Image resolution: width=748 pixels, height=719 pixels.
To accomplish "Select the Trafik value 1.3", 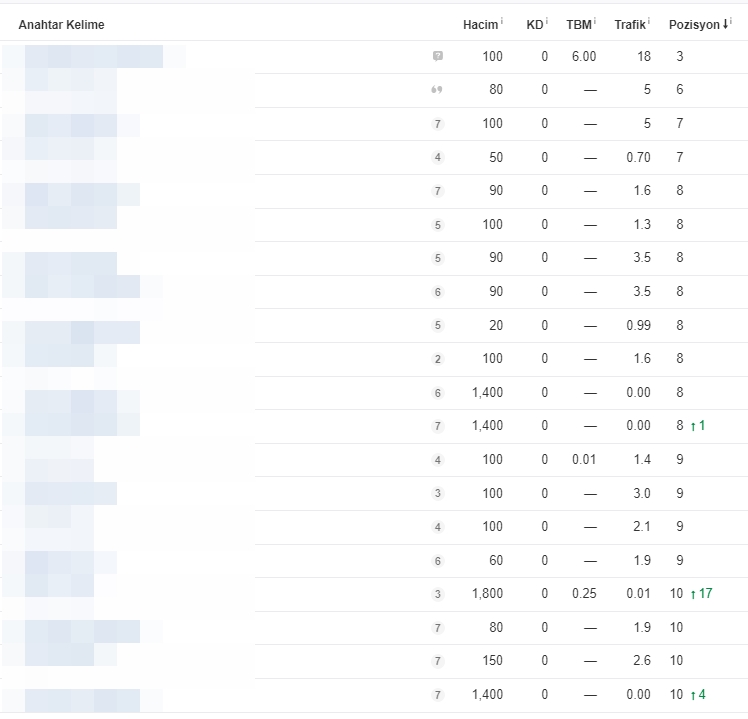I will click(x=642, y=225).
